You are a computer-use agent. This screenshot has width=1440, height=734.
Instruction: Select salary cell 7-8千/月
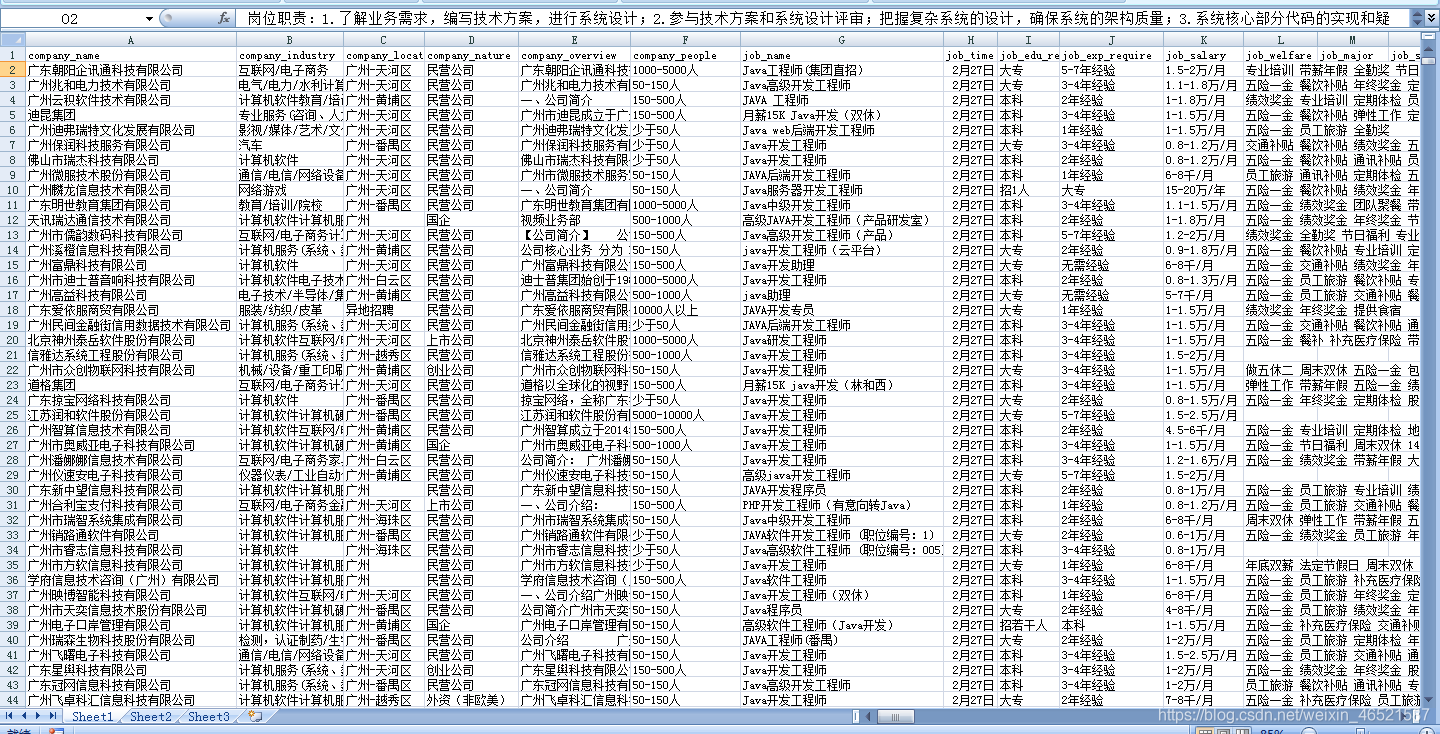1203,700
